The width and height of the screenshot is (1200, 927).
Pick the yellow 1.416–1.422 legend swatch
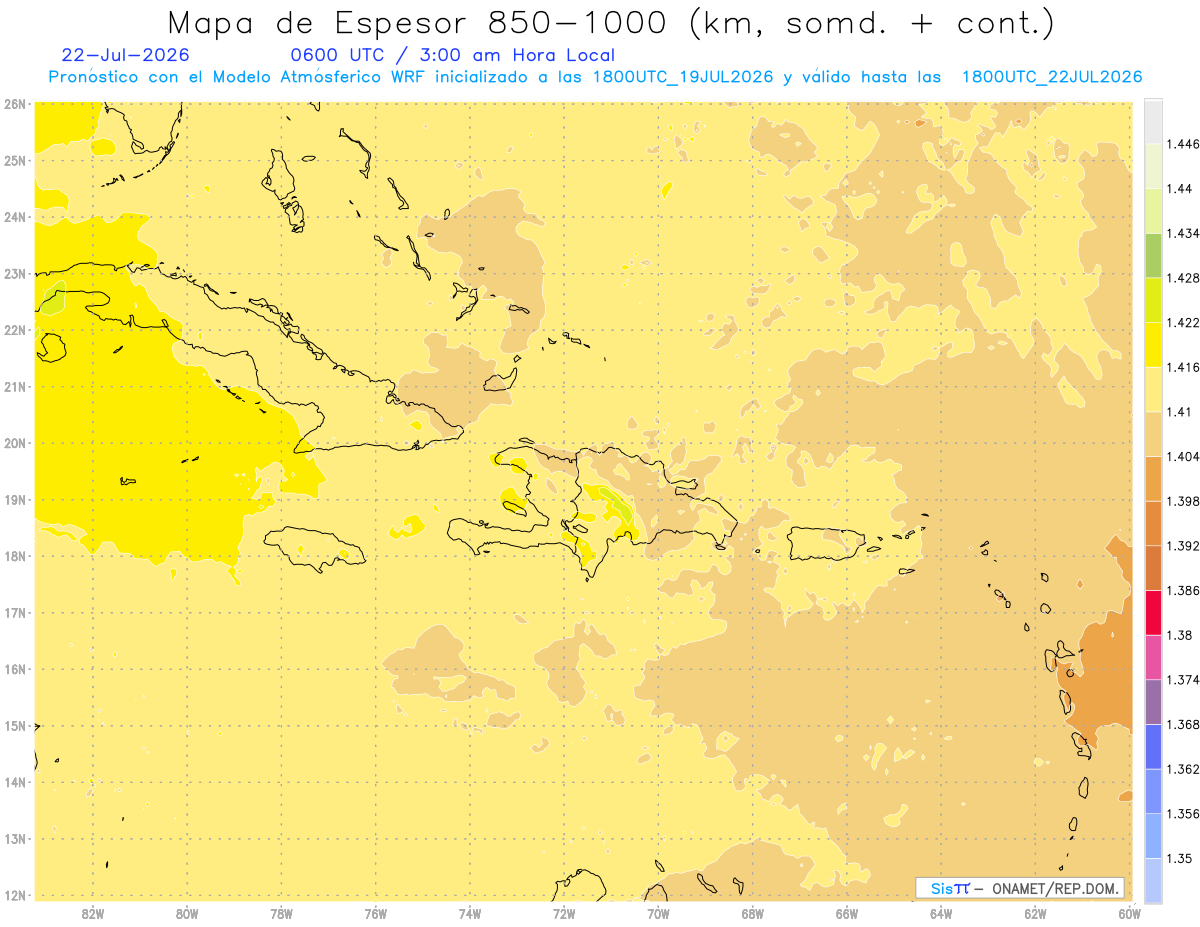coord(1153,345)
